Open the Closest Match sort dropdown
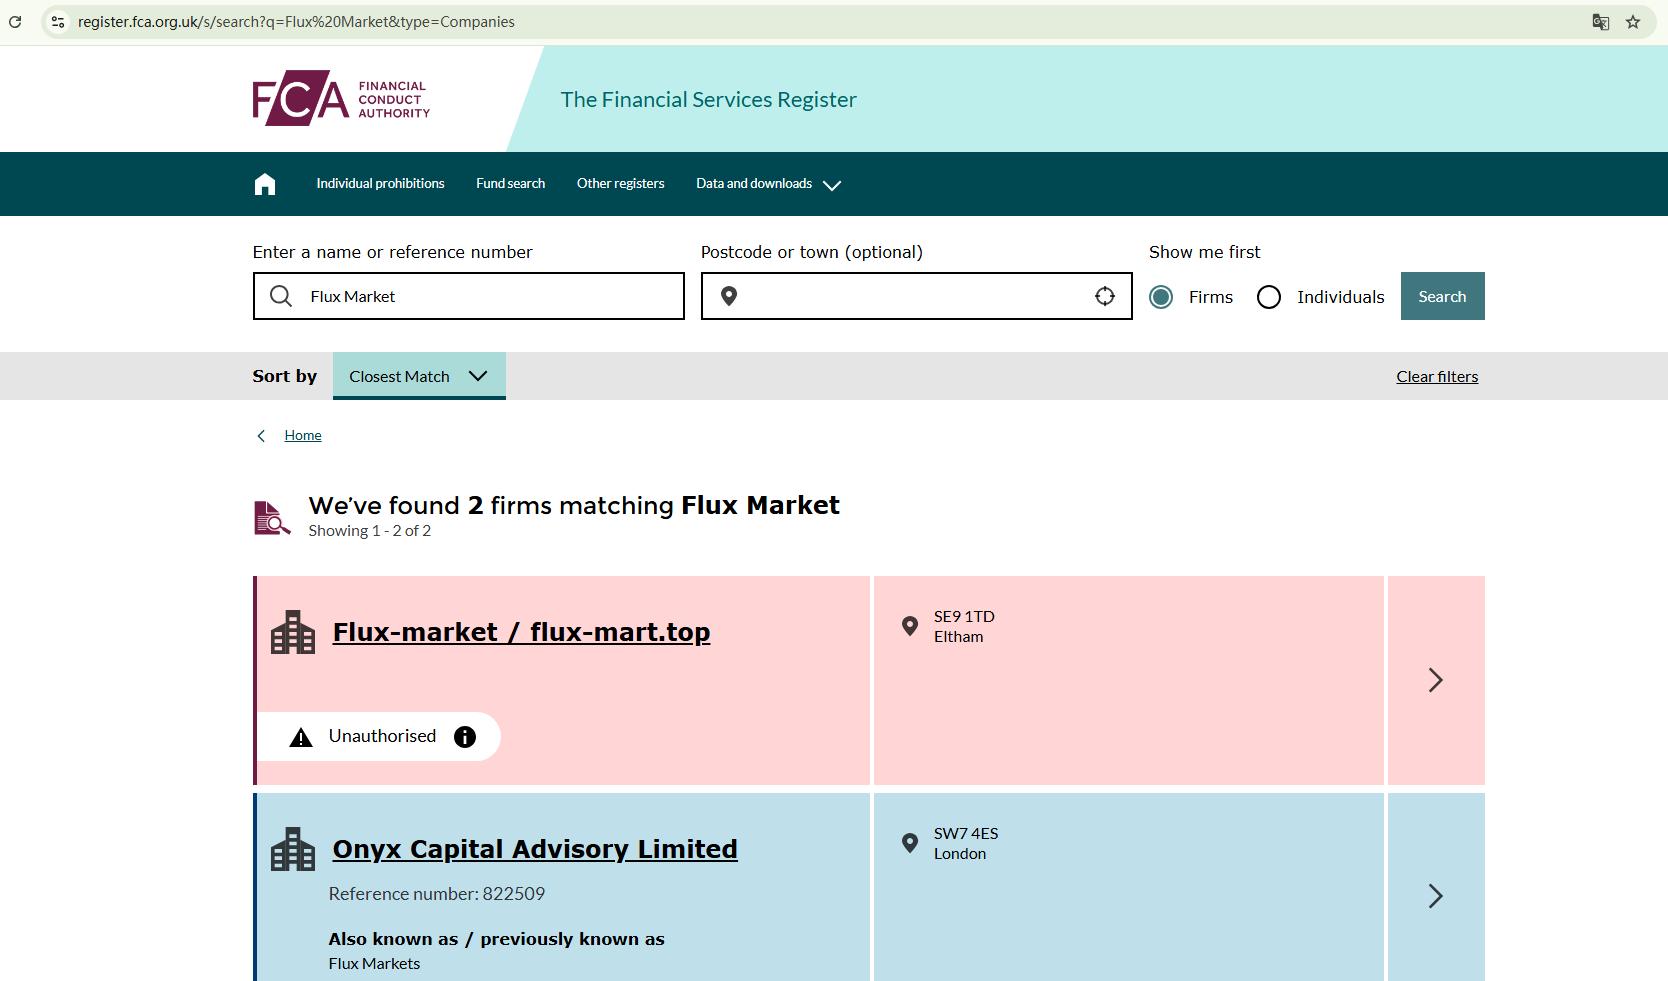 419,376
